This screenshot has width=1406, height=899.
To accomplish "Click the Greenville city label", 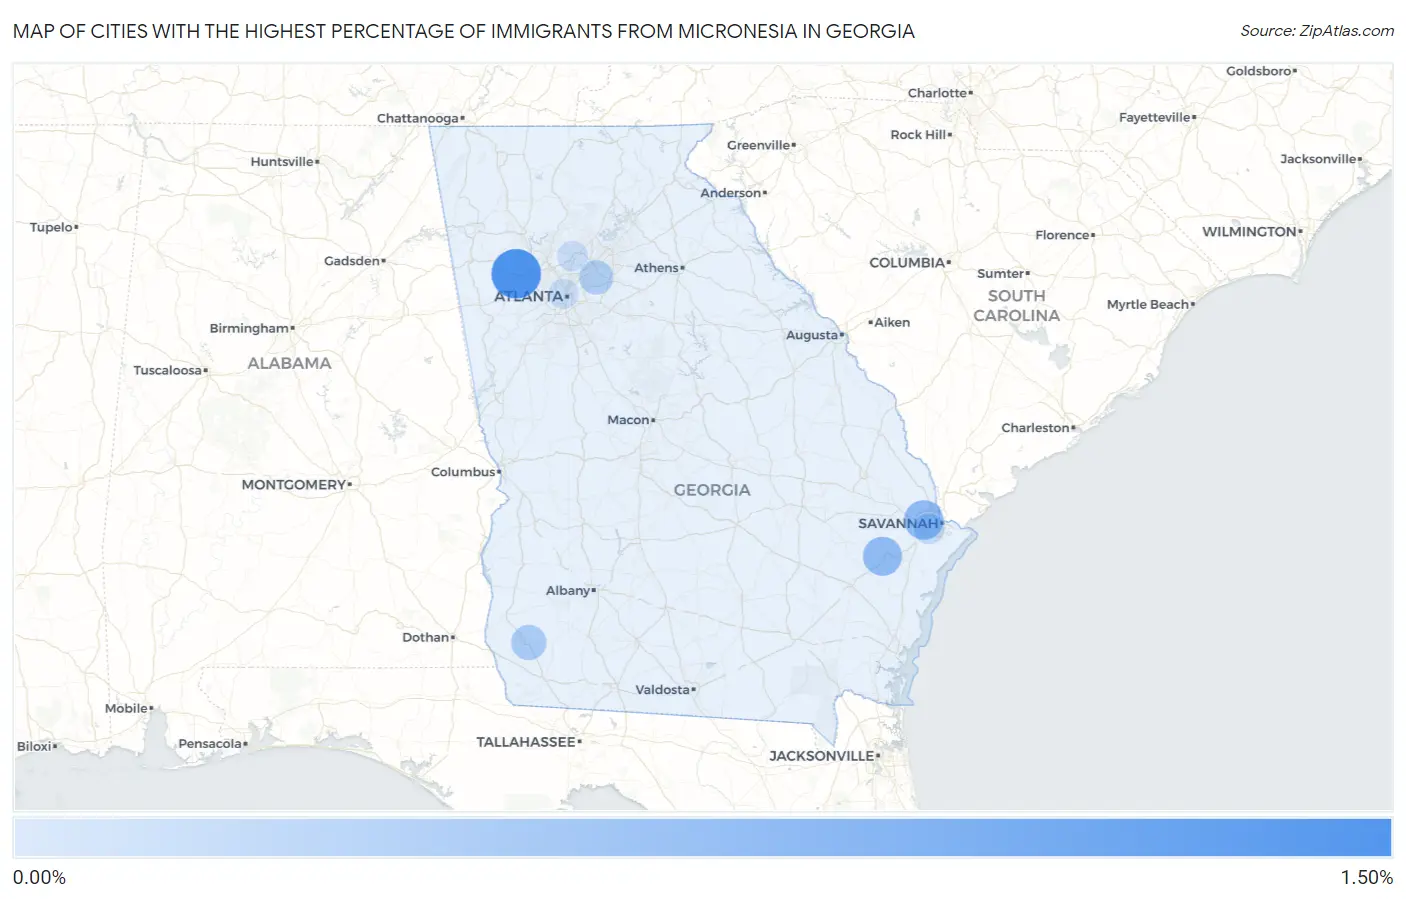I will [x=758, y=146].
